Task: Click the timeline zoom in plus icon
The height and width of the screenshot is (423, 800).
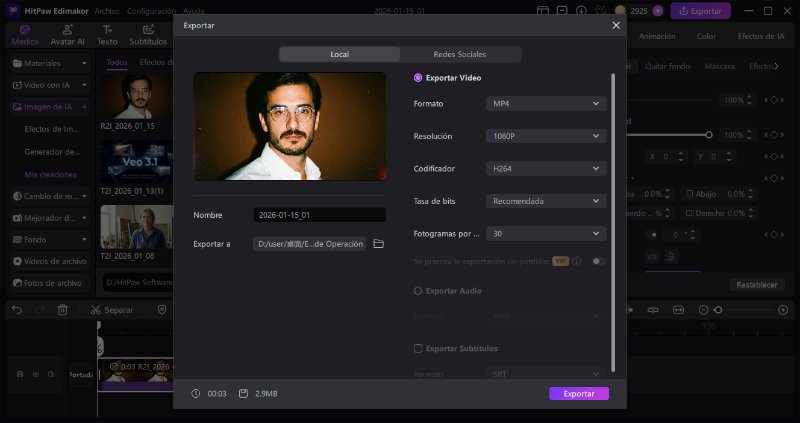Action: tap(783, 310)
